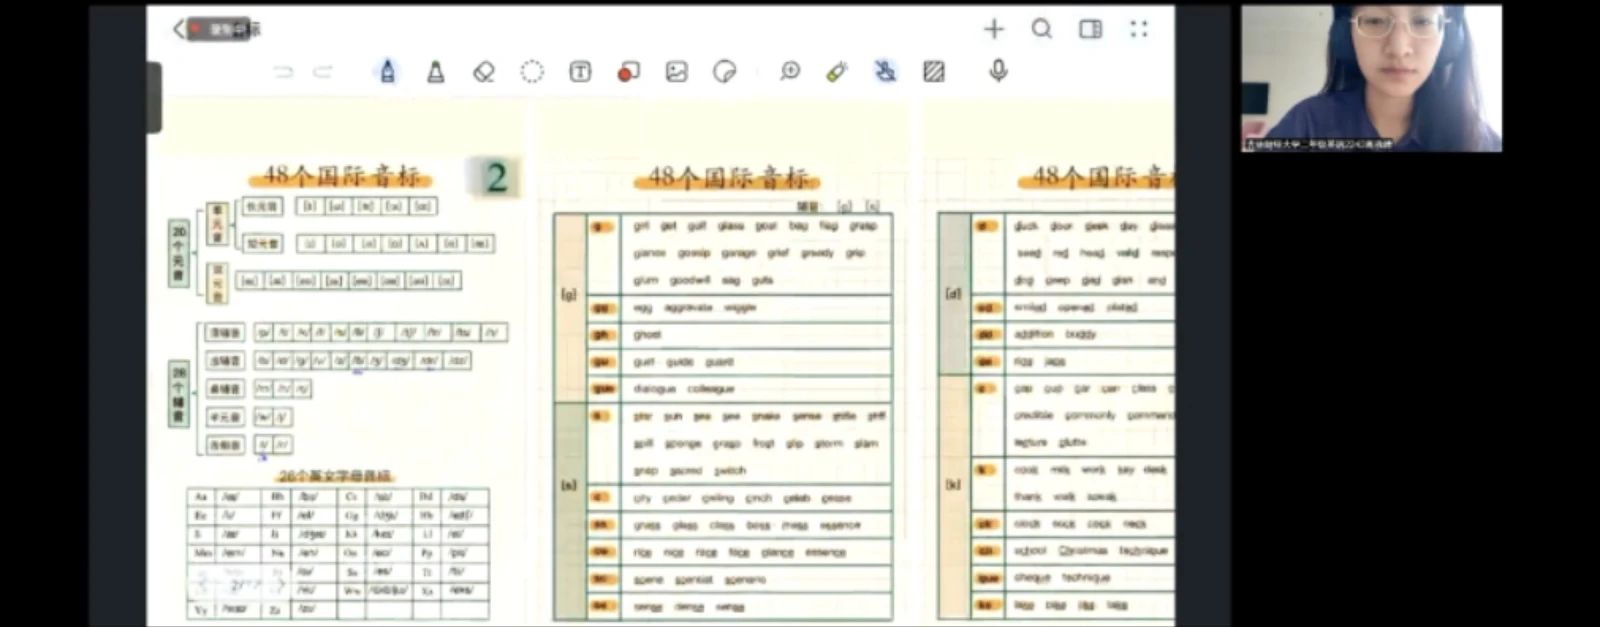This screenshot has width=1600, height=627.
Task: Go back using the left chevron
Action: click(180, 29)
